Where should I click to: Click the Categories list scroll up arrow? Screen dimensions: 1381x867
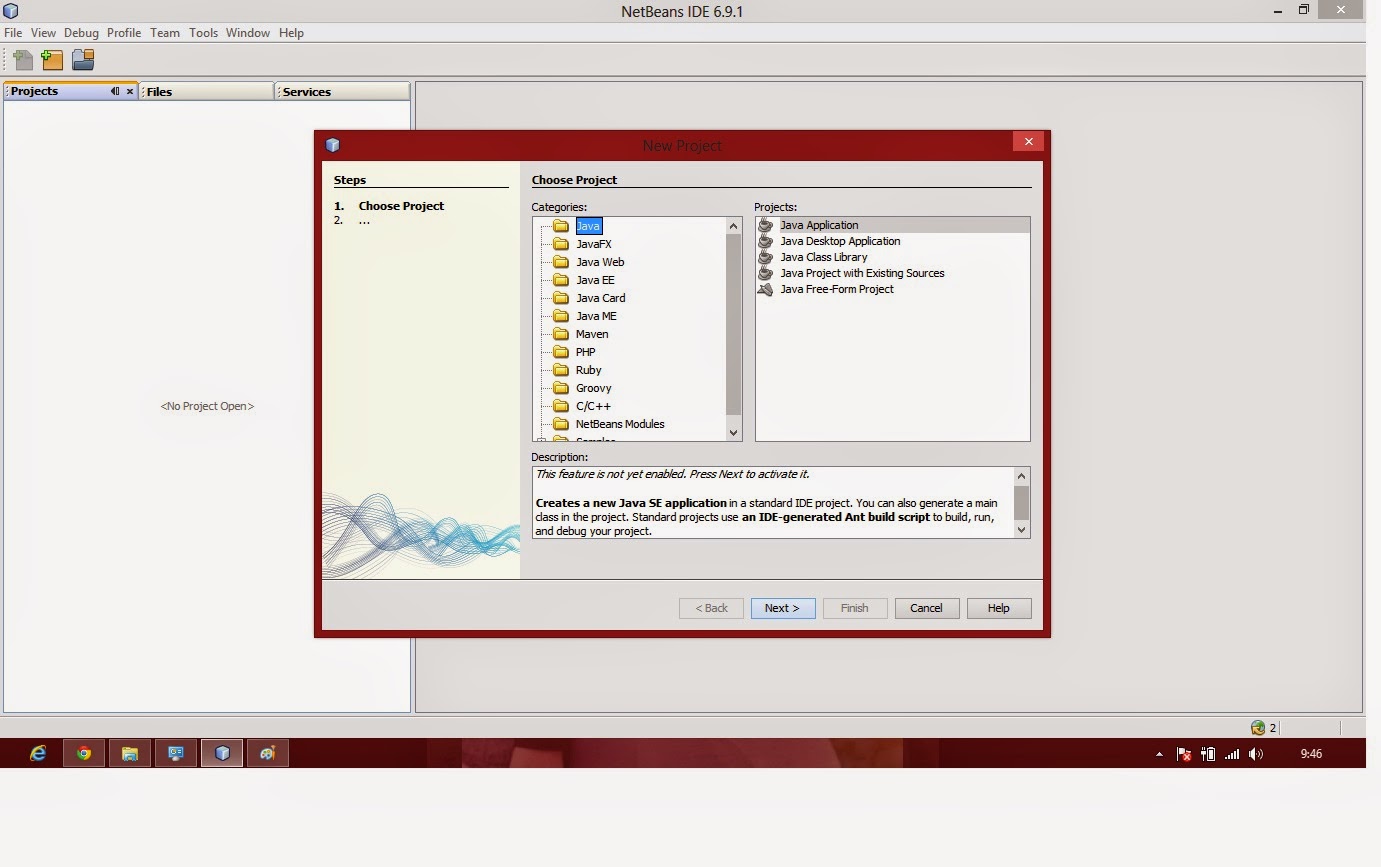(x=734, y=225)
